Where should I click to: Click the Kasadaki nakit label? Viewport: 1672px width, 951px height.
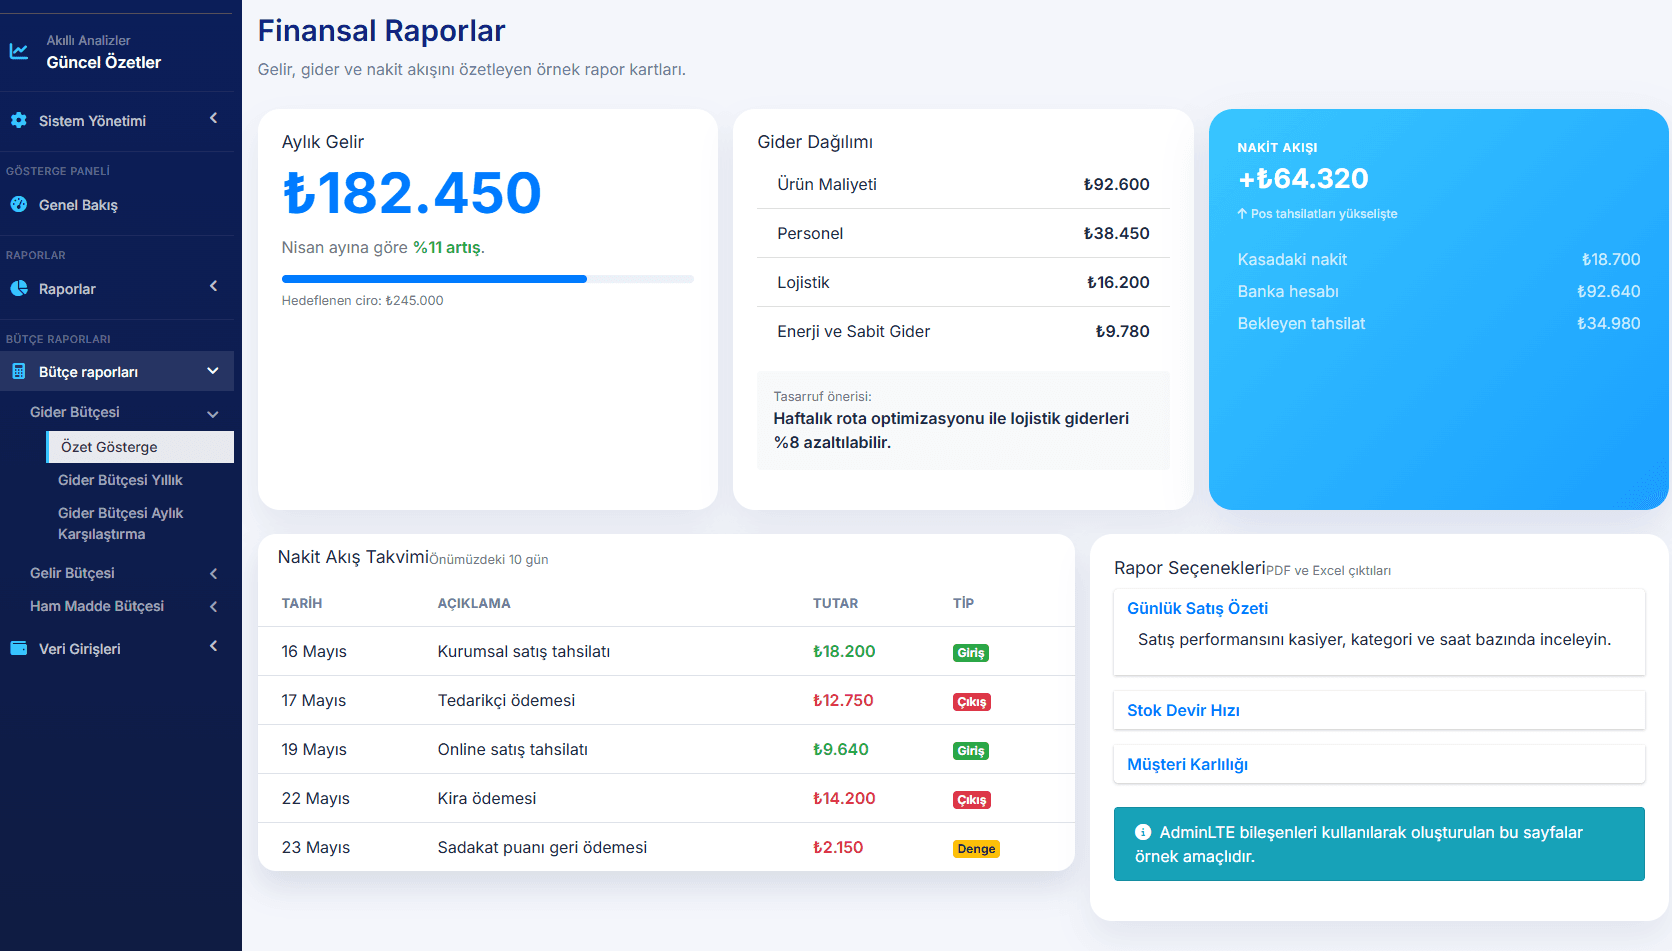1292,259
